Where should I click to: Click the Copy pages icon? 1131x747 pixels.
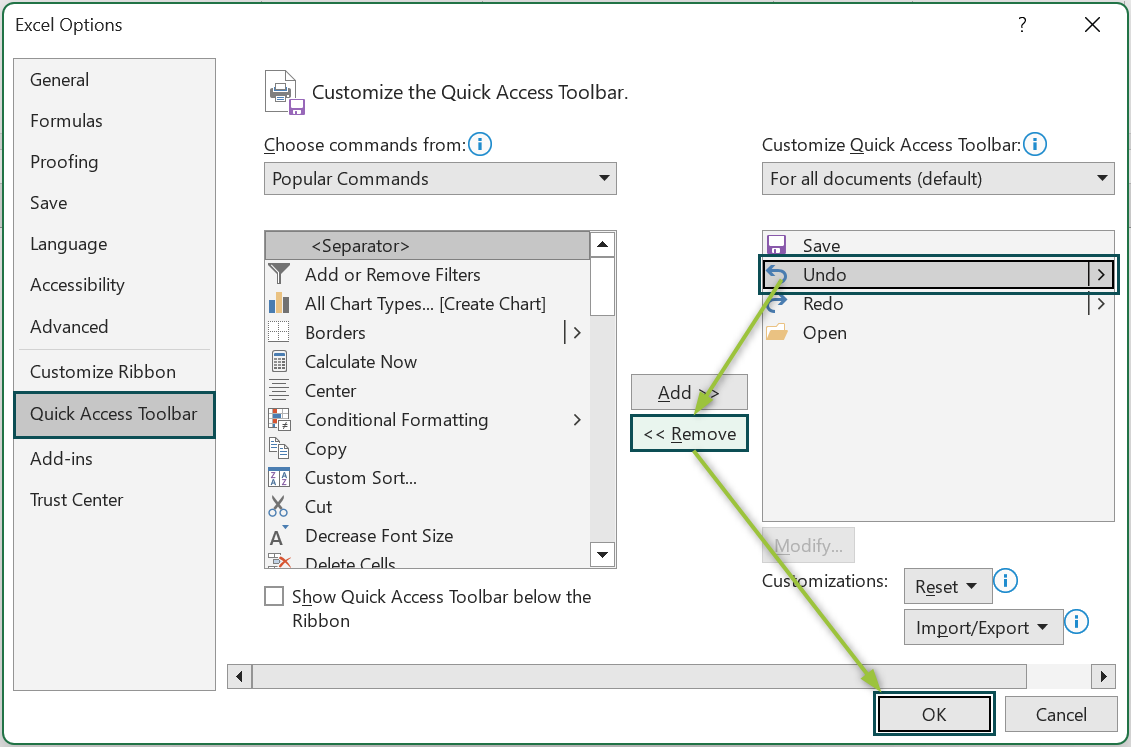point(278,448)
